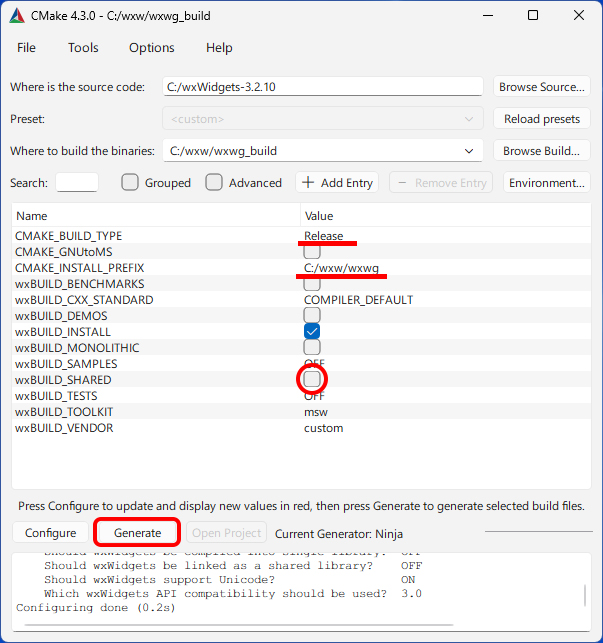The height and width of the screenshot is (643, 603).
Task: Close the CMake window
Action: (579, 16)
